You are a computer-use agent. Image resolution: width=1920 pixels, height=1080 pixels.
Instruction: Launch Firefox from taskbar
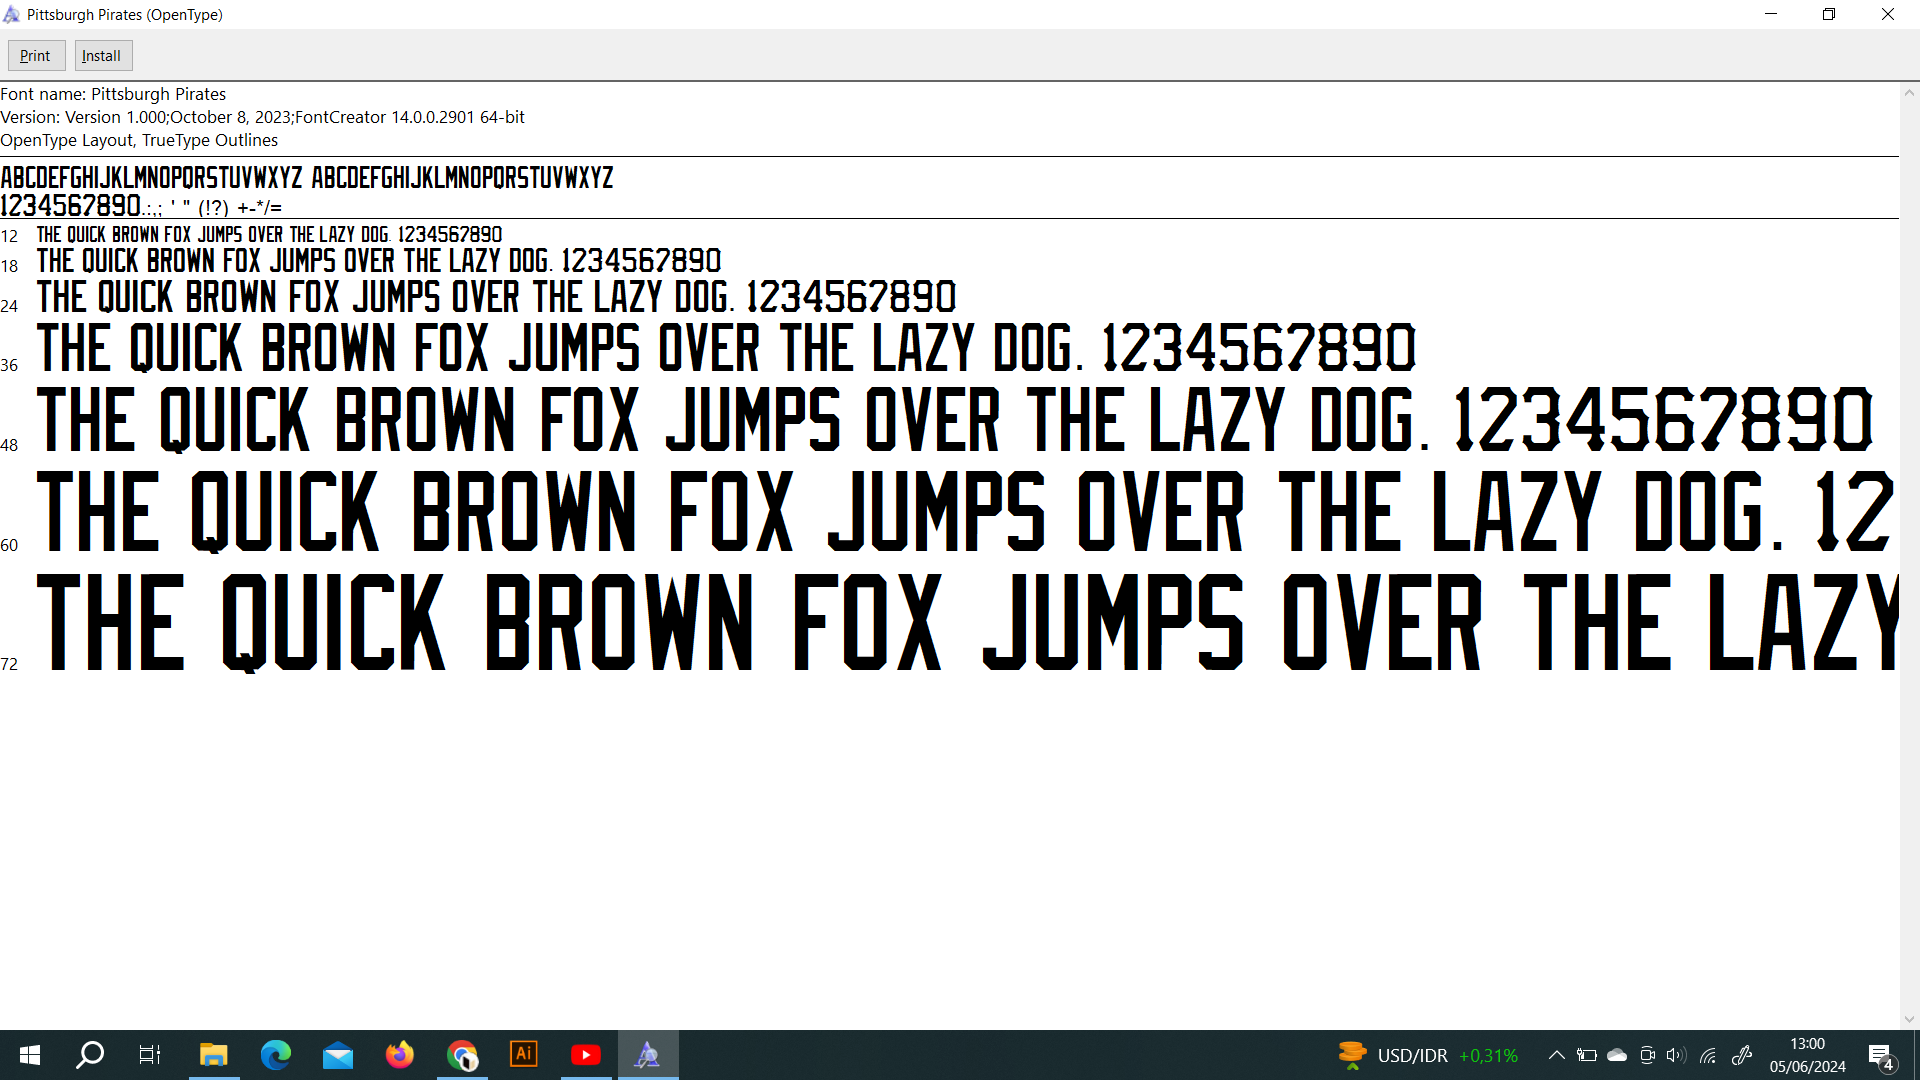pos(400,1055)
